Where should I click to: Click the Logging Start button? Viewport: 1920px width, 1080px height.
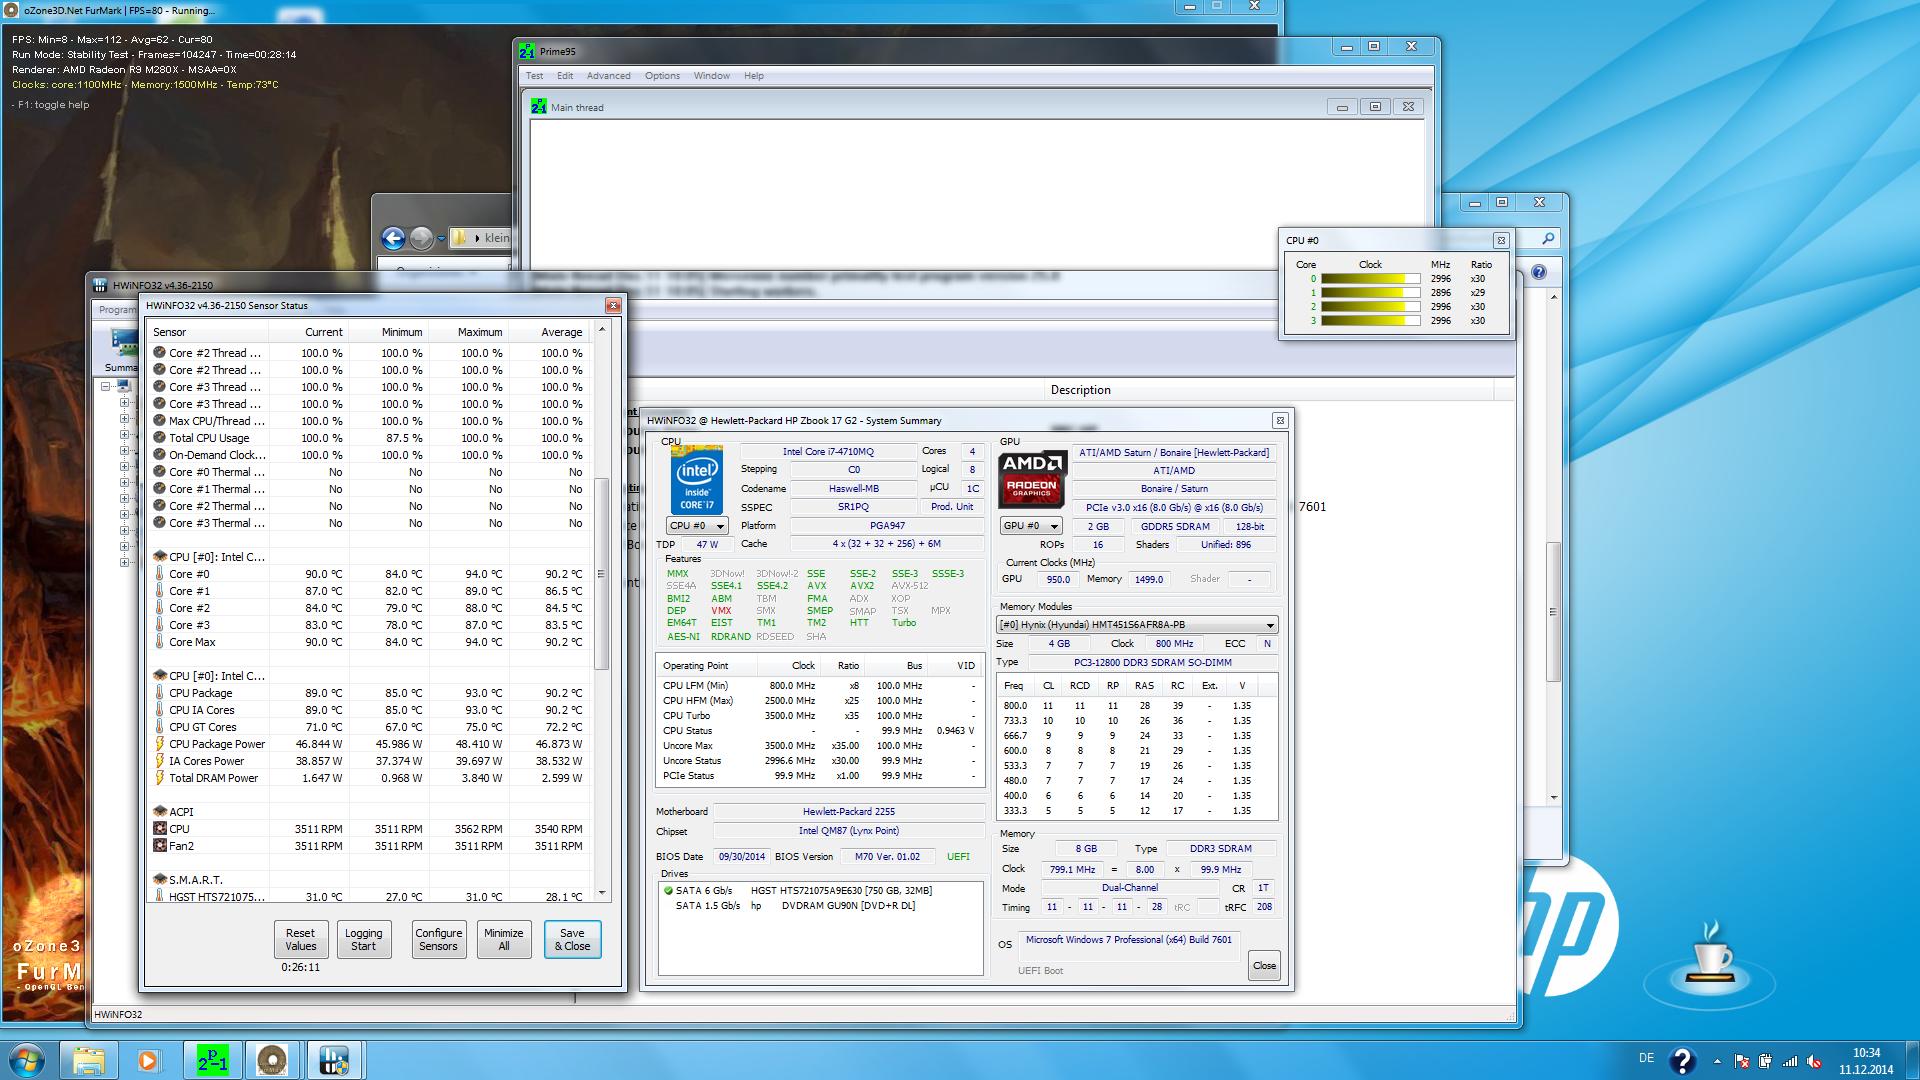[x=363, y=939]
